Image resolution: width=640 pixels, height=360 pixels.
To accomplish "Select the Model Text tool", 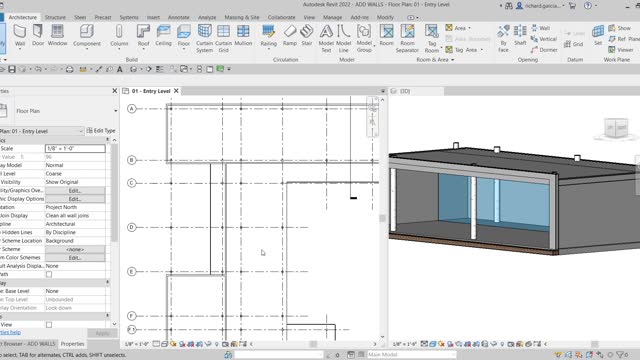I will (x=326, y=38).
